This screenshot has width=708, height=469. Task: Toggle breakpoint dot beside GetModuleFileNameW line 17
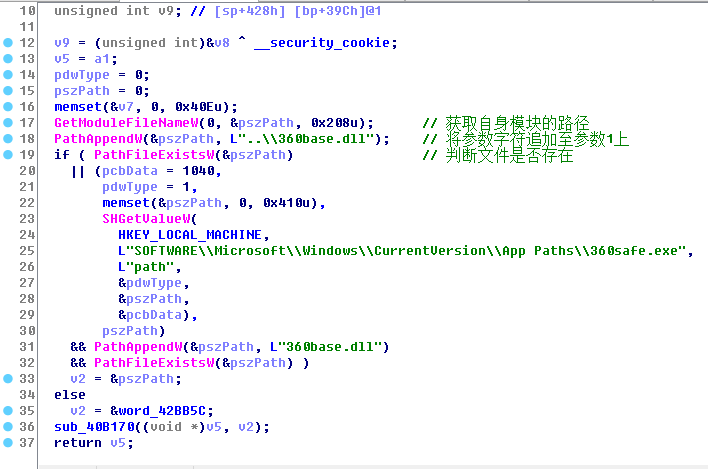[8, 123]
